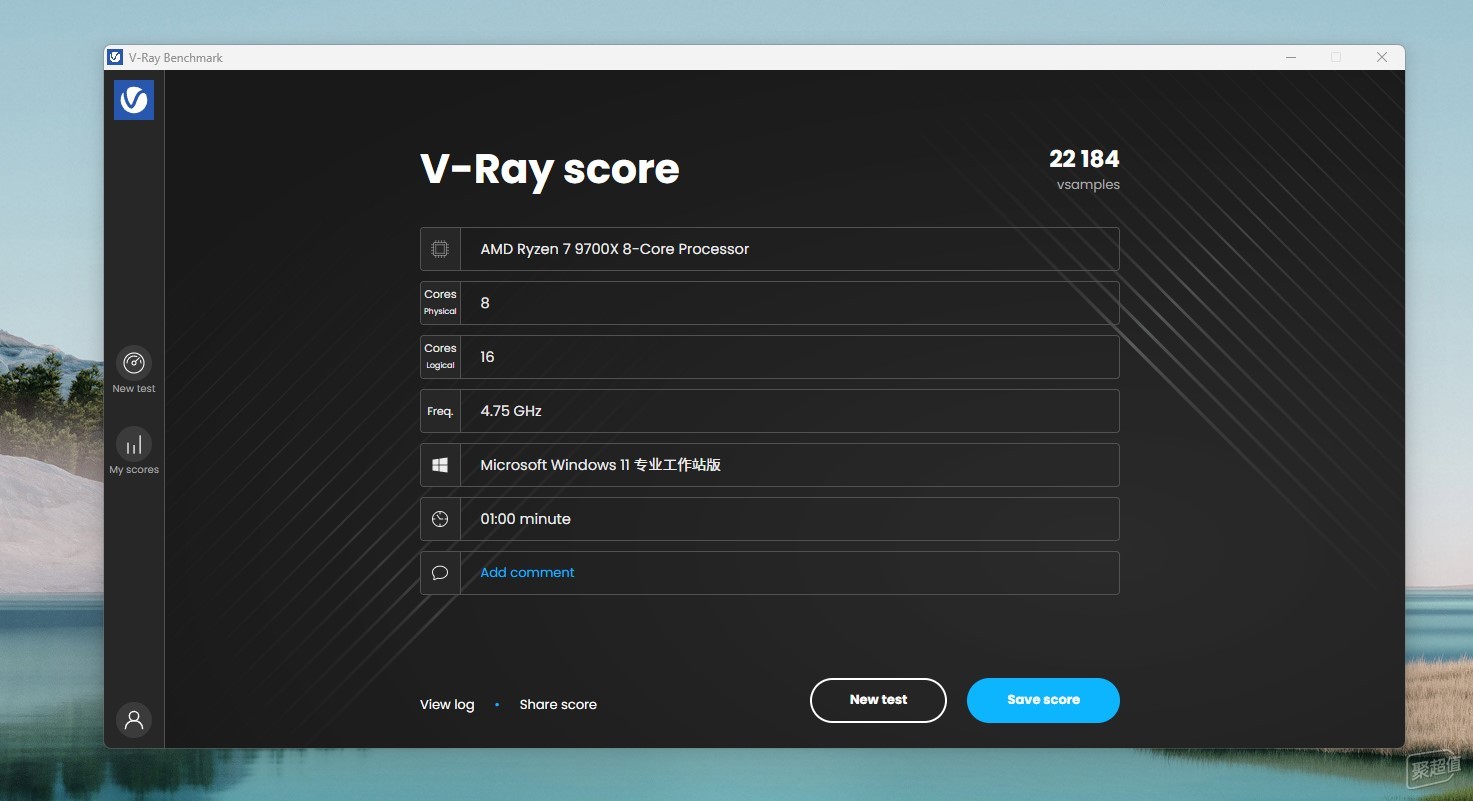
Task: Click the 22 184 score value
Action: pos(1084,158)
